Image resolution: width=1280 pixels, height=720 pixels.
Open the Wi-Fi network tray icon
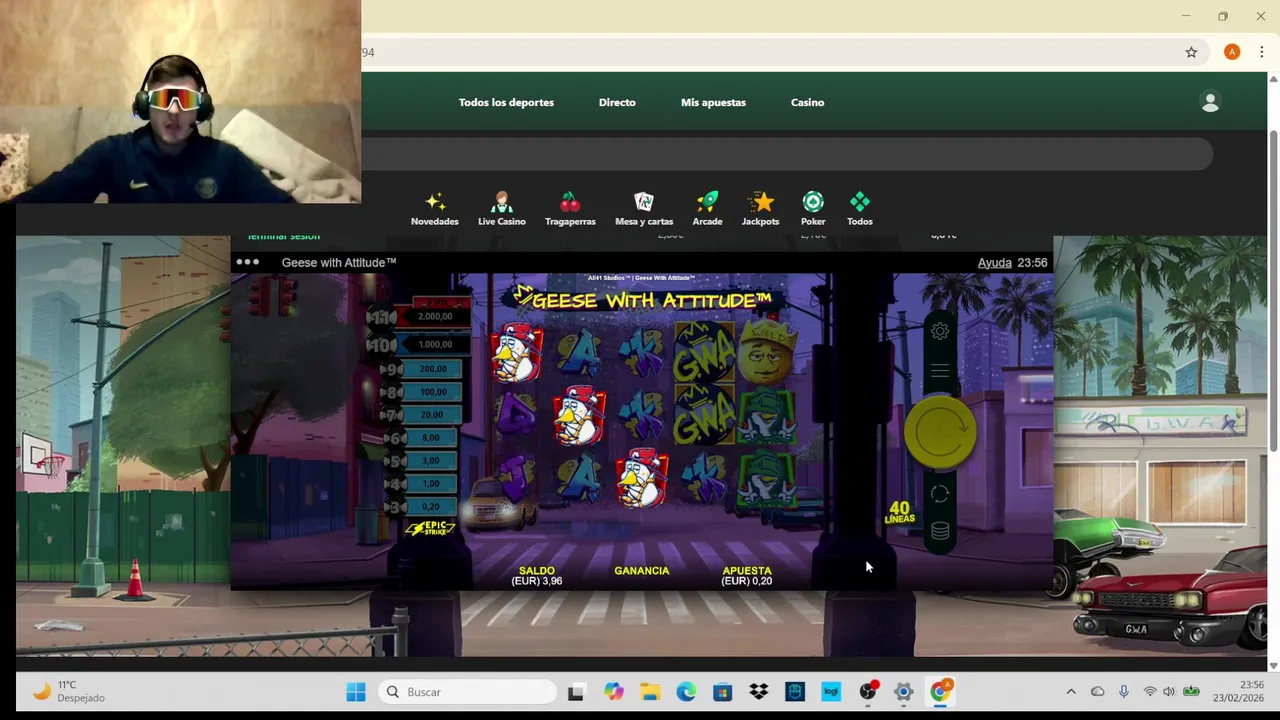1149,692
